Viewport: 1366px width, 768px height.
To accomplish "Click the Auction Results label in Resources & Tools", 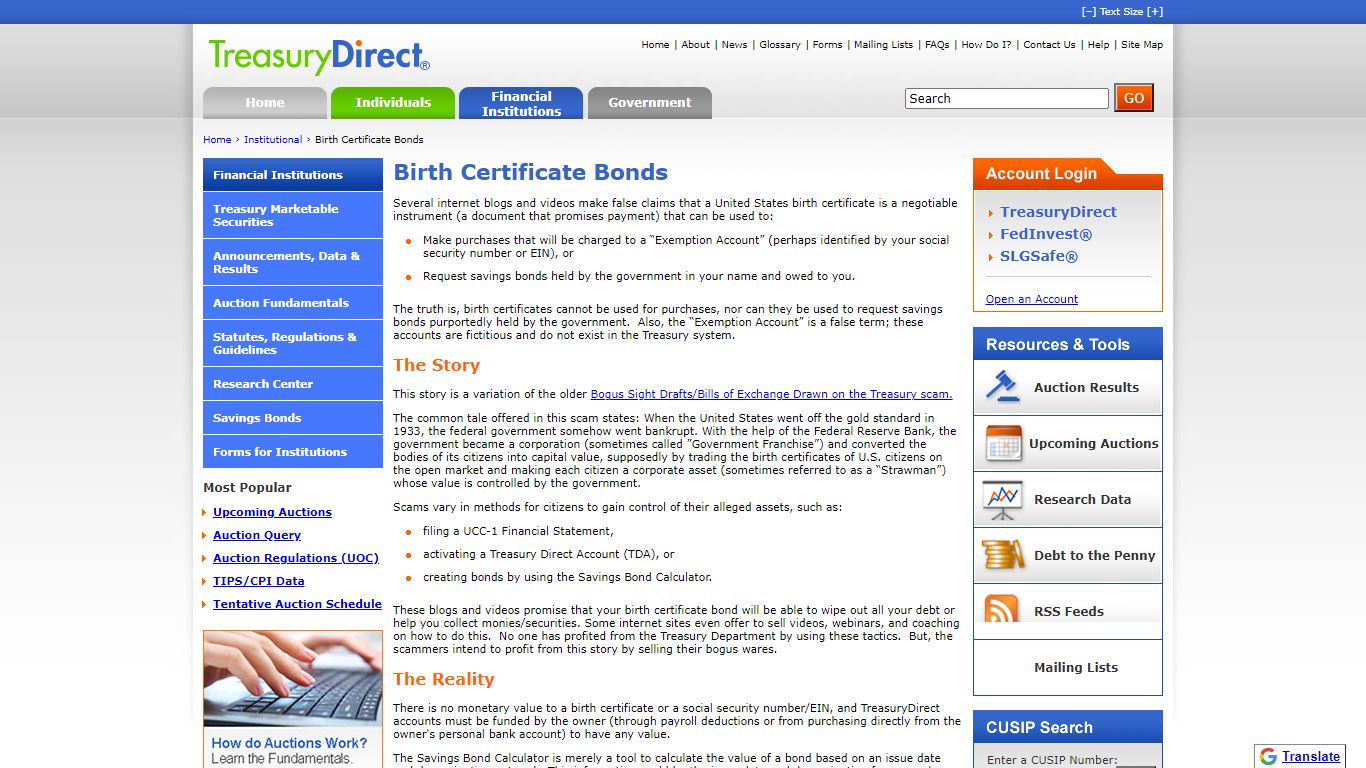I will pyautogui.click(x=1086, y=387).
